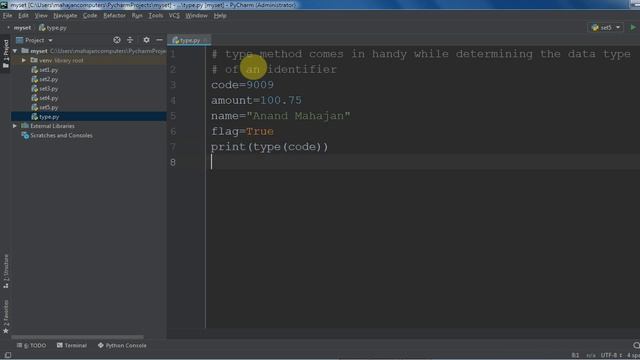The height and width of the screenshot is (360, 640).
Task: Collapse the myset project root
Action: pos(15,51)
